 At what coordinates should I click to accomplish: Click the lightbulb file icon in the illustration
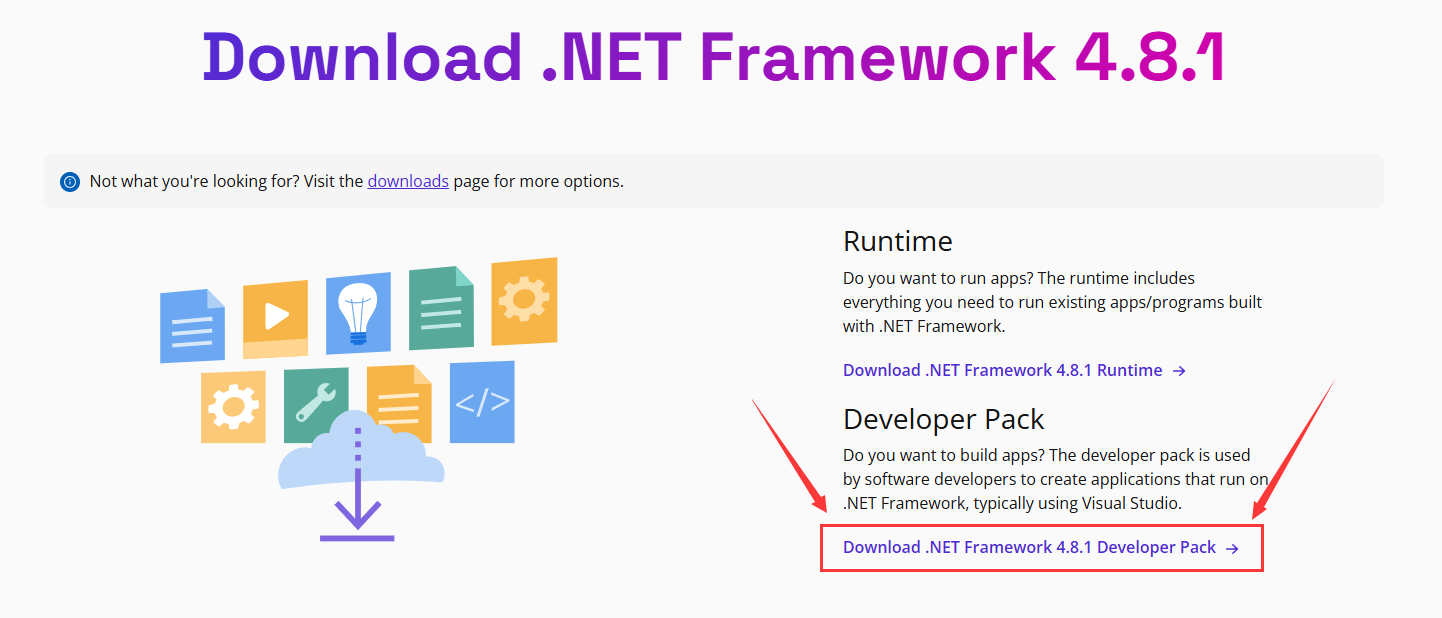[x=358, y=313]
